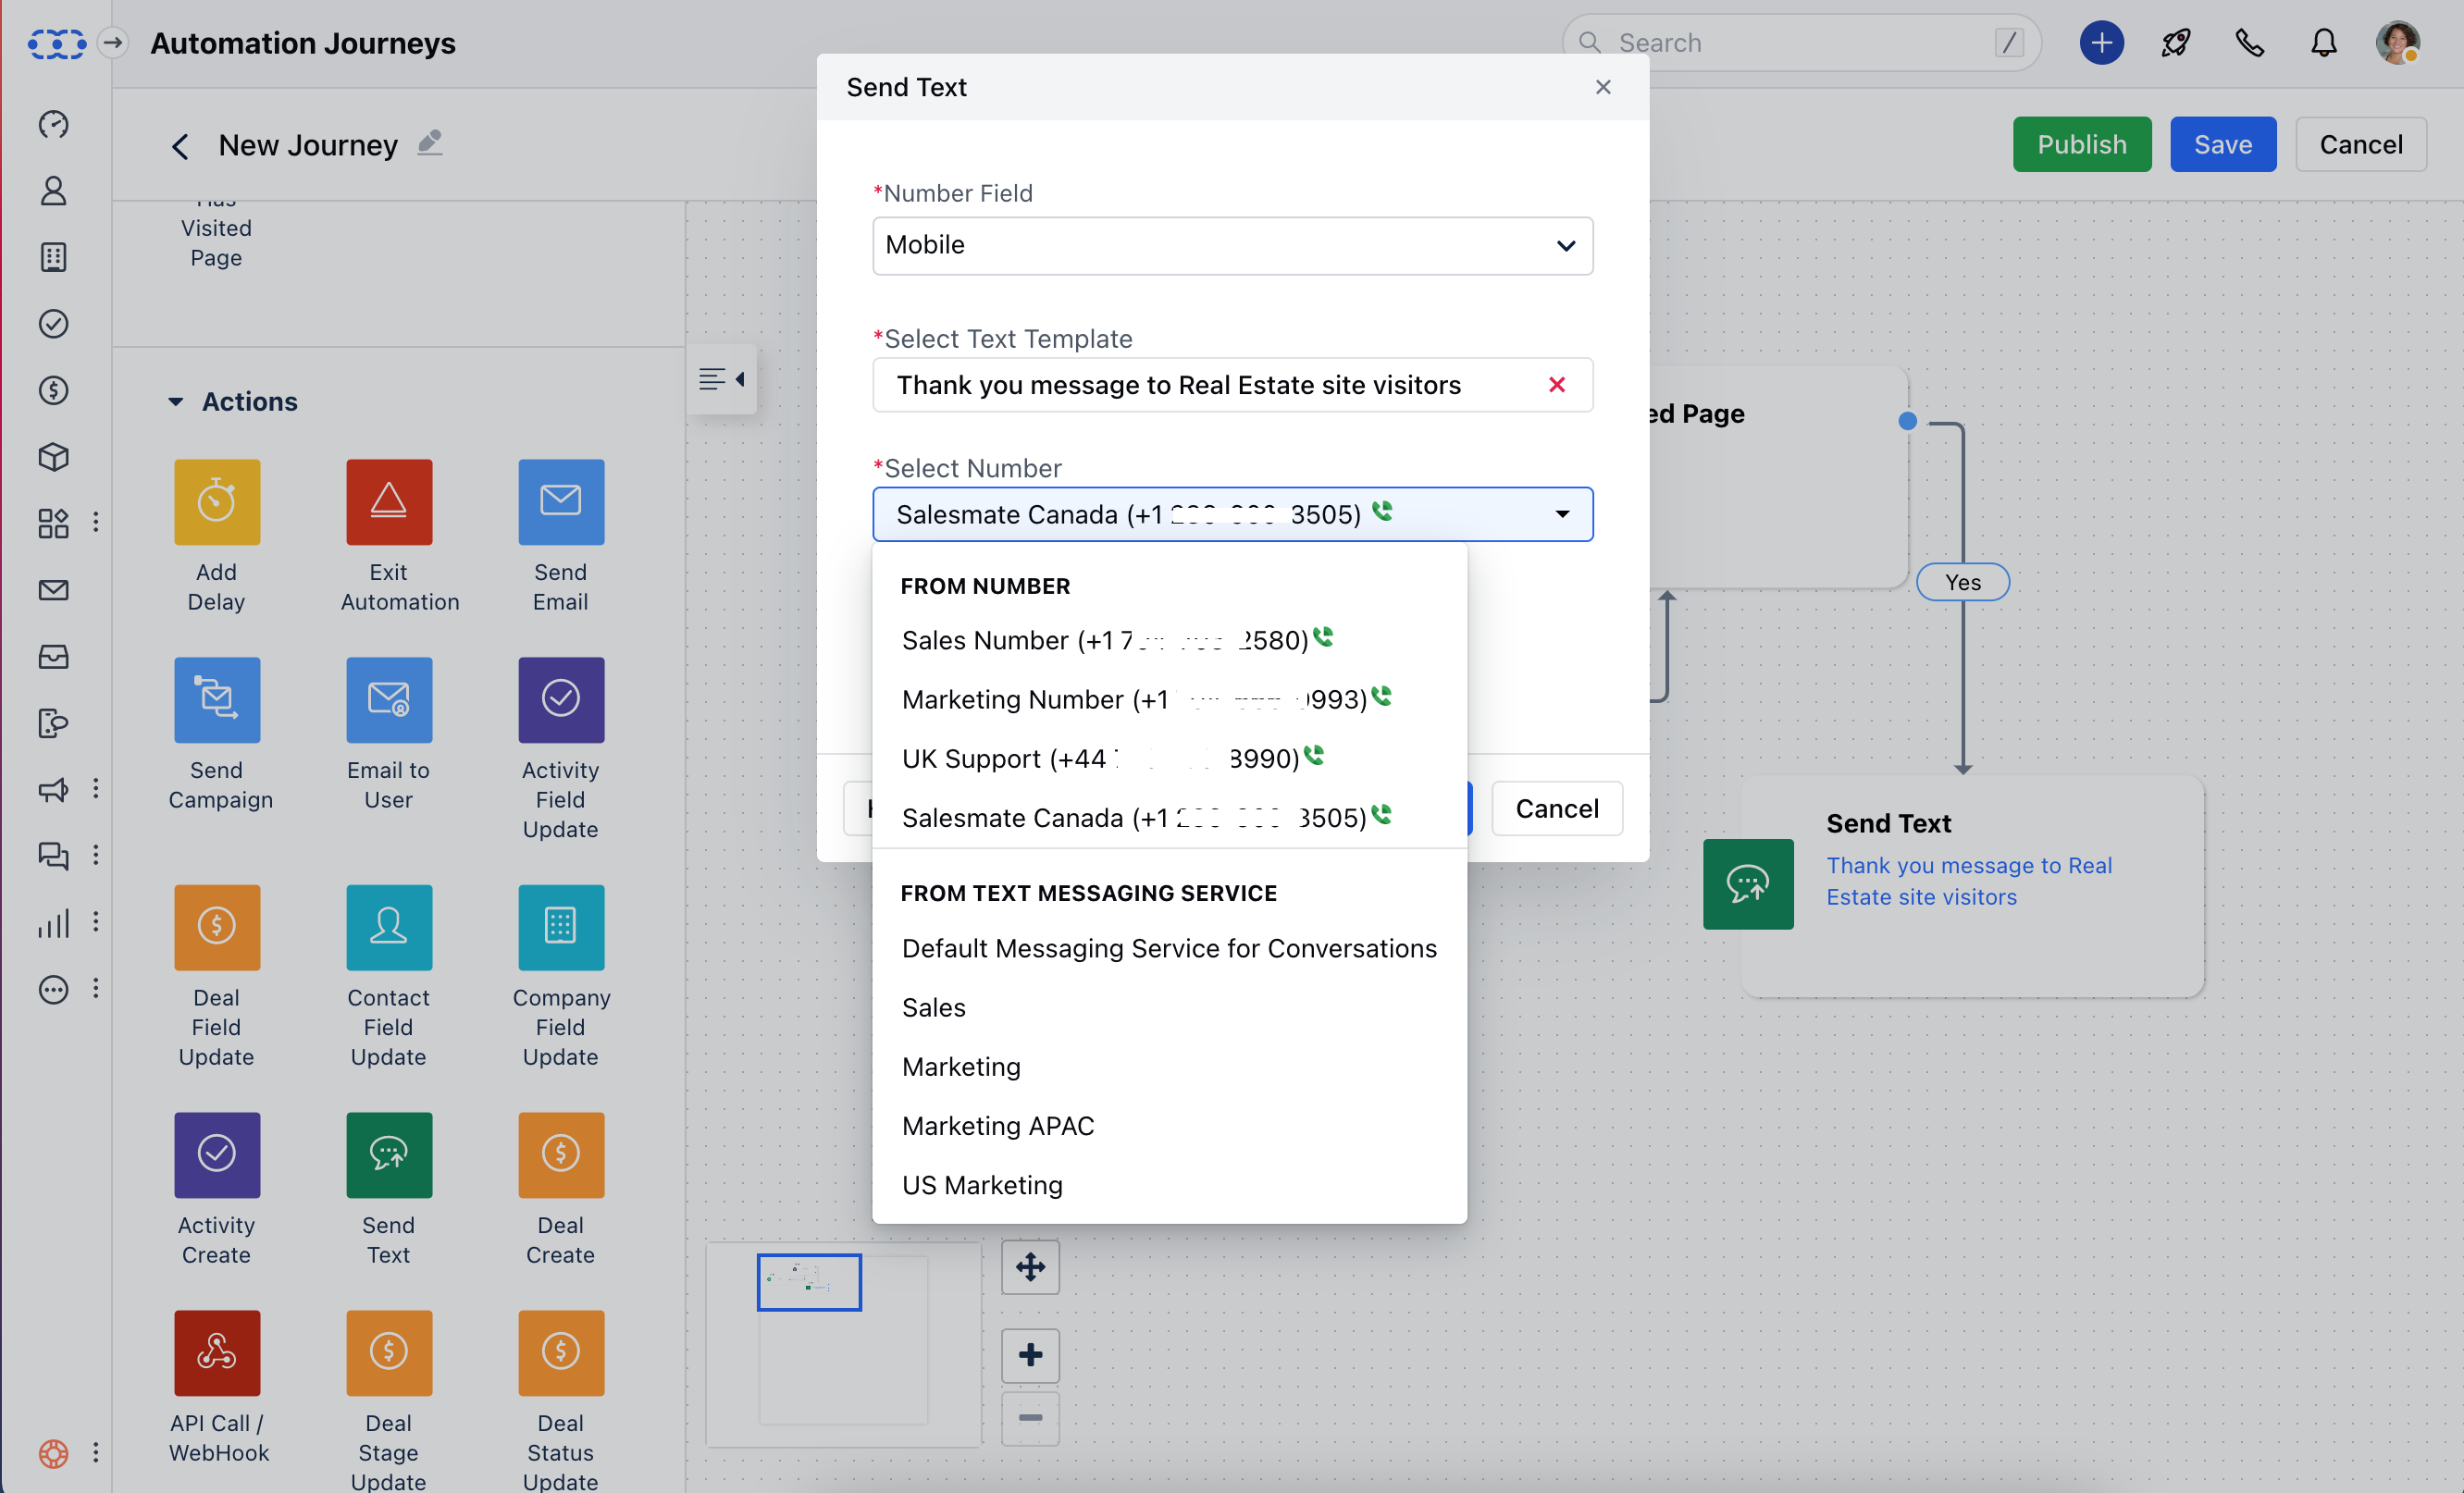Click the pencil icon to rename journey

pyautogui.click(x=430, y=143)
